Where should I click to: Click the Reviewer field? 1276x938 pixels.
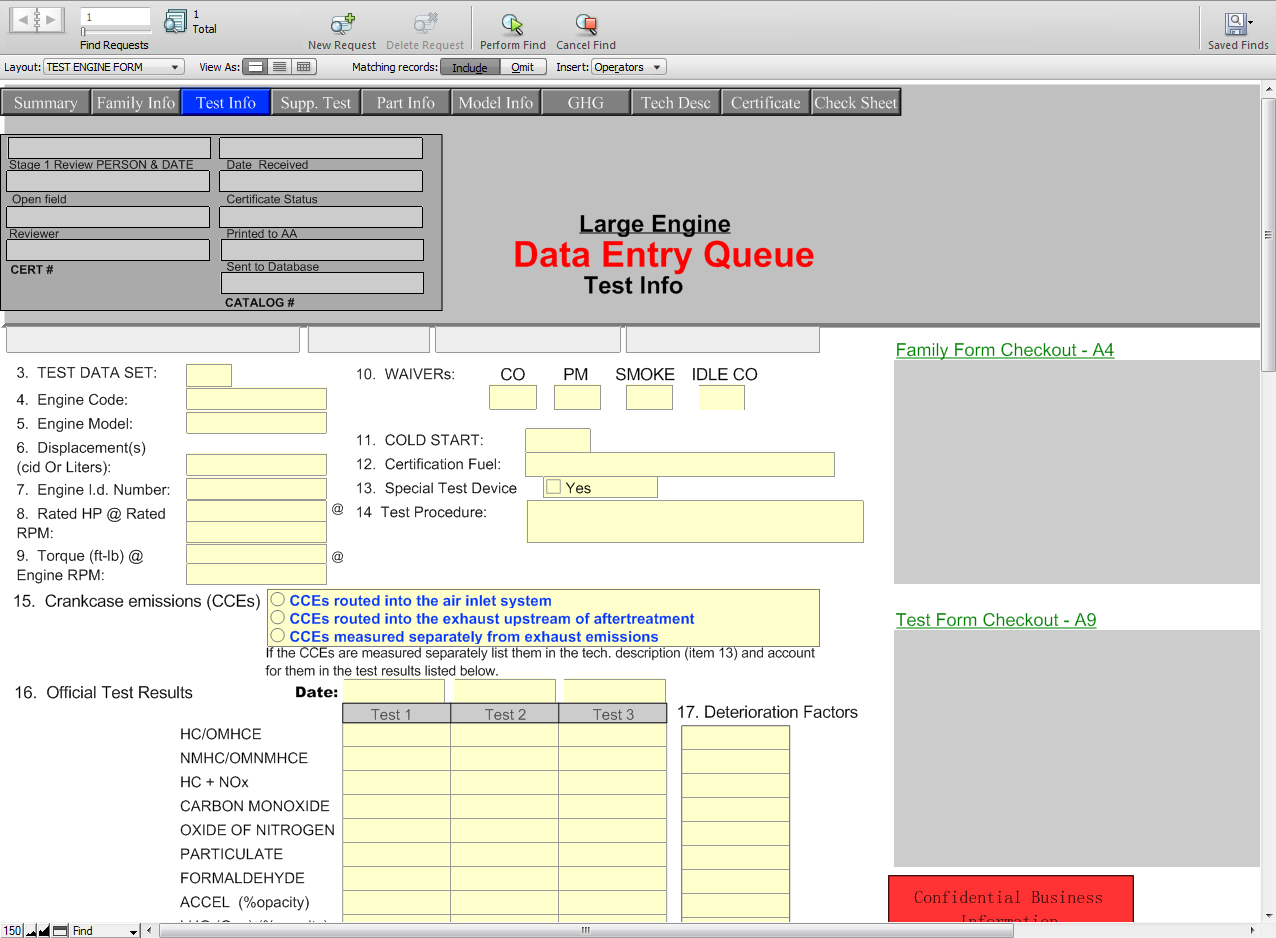[x=108, y=217]
